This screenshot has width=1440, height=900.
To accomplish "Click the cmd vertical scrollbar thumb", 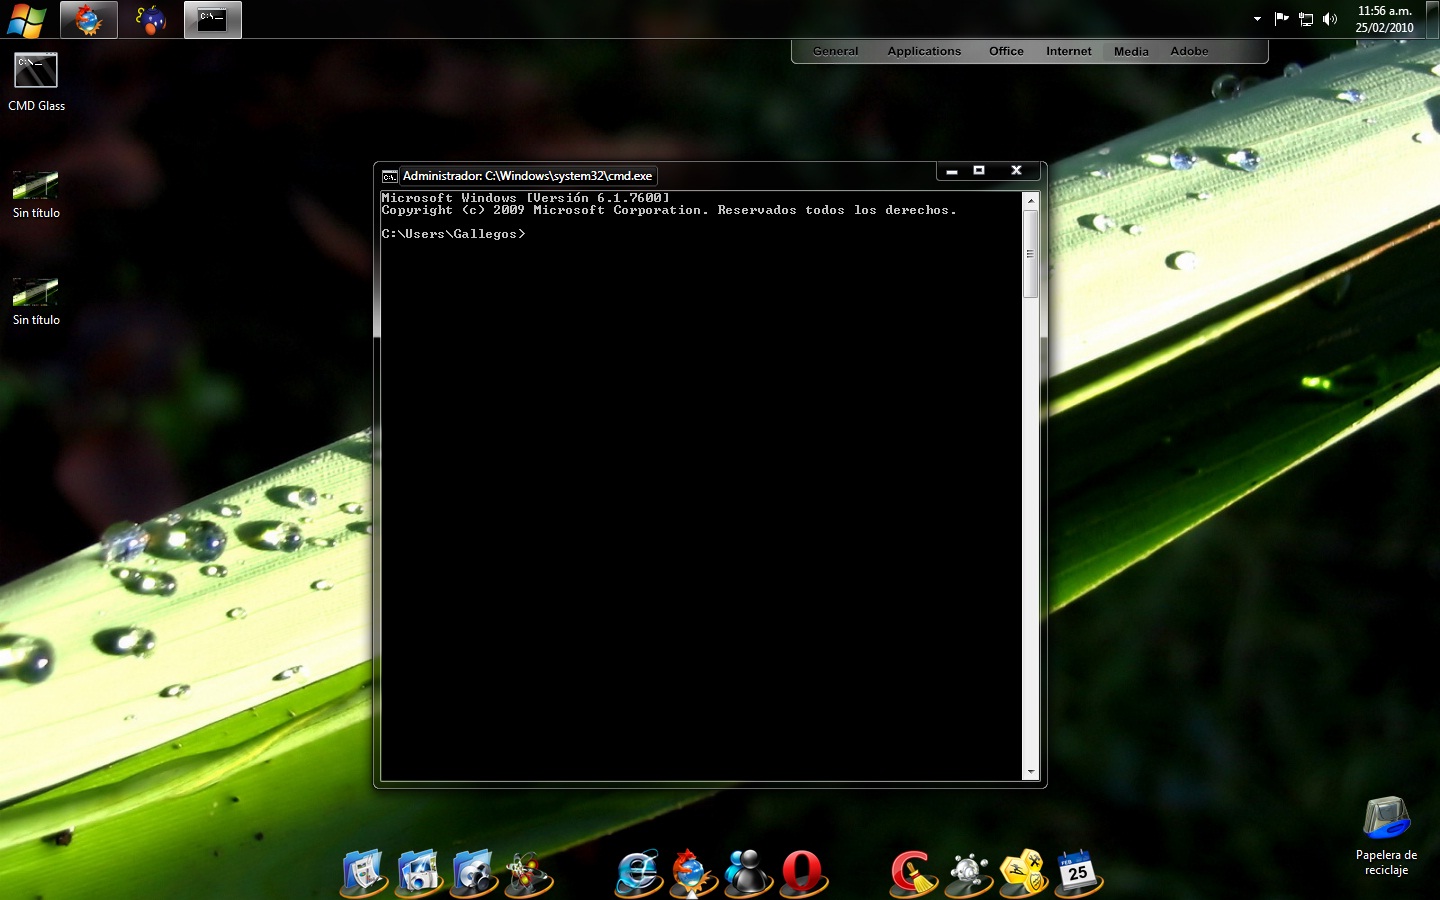I will [x=1031, y=254].
